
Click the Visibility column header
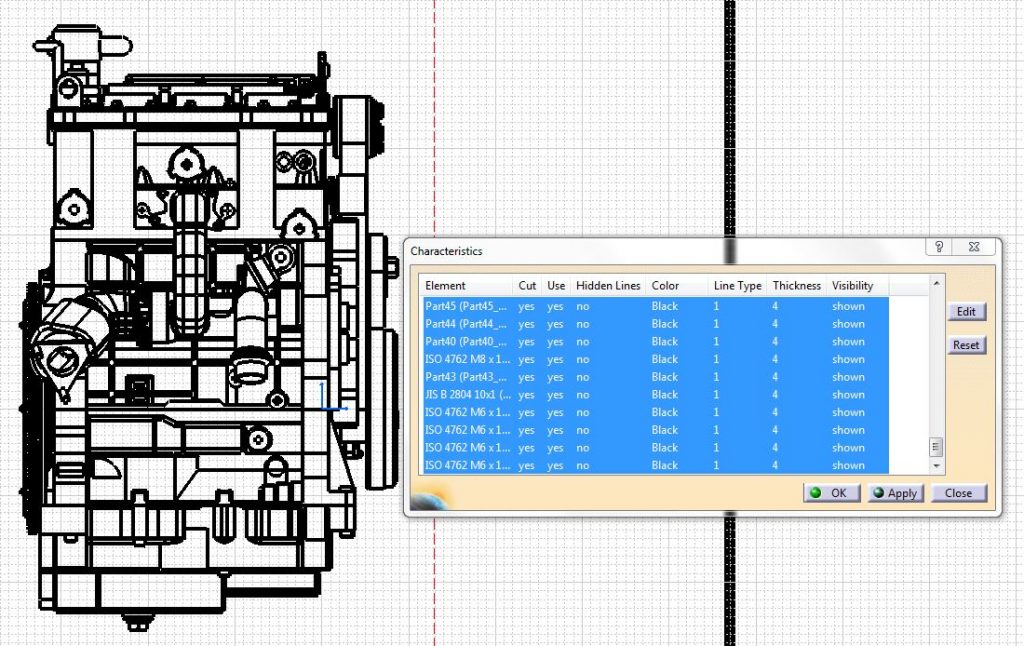click(x=852, y=285)
